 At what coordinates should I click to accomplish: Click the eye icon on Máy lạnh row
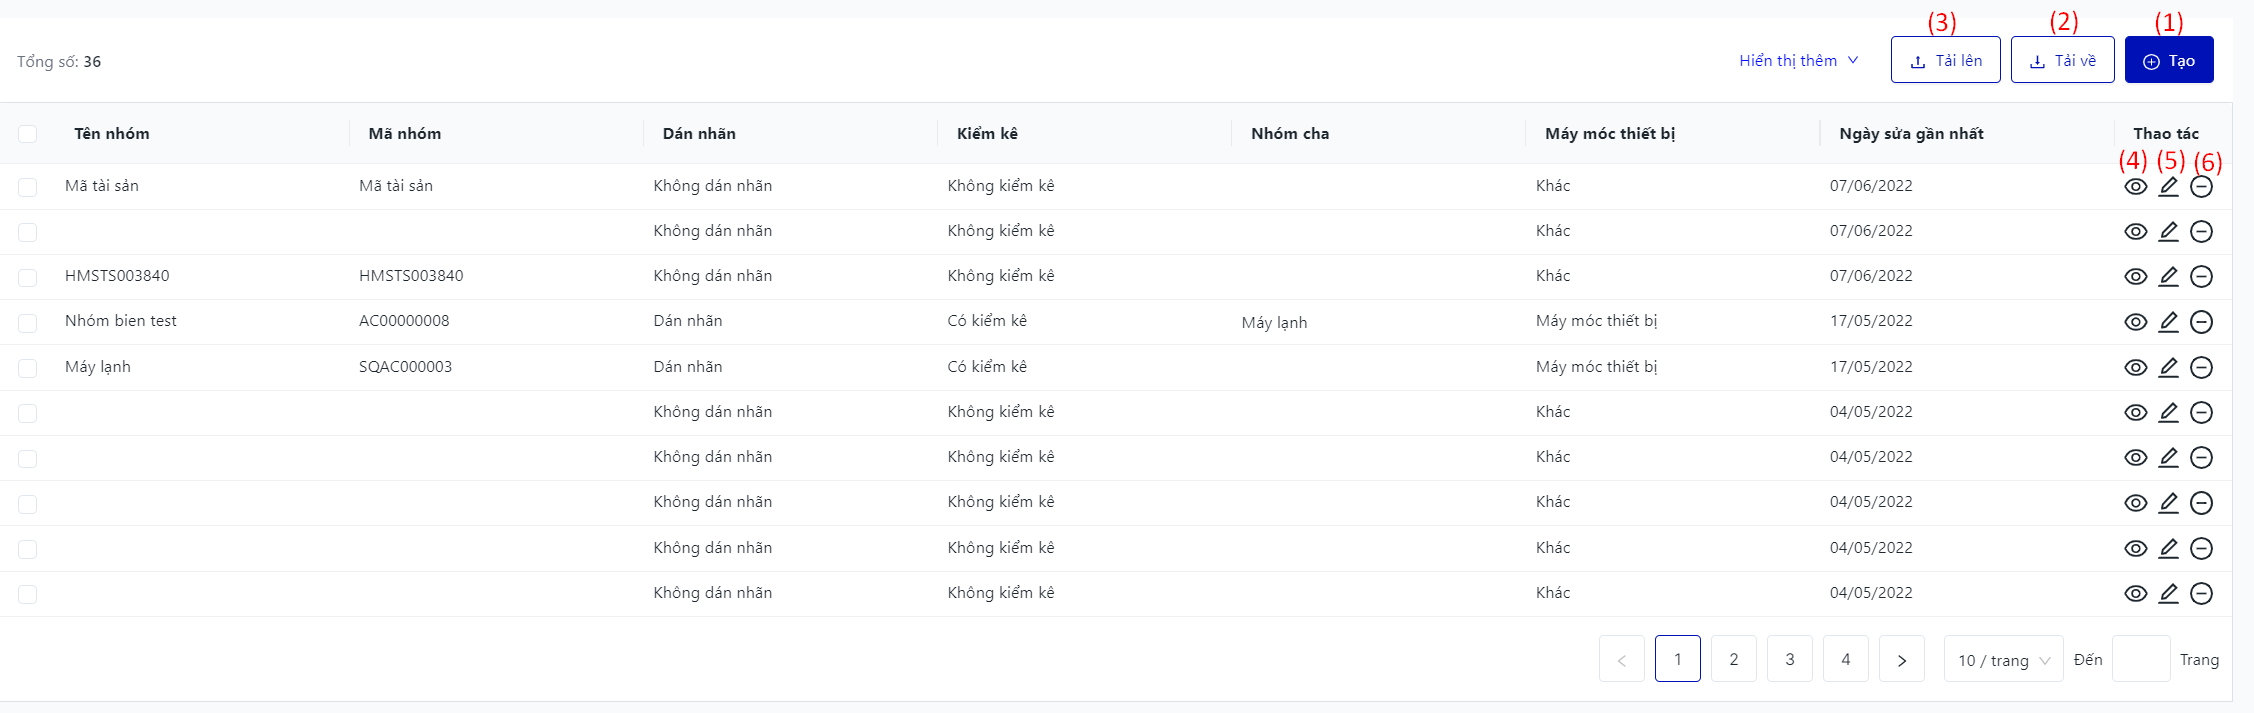coord(2135,368)
